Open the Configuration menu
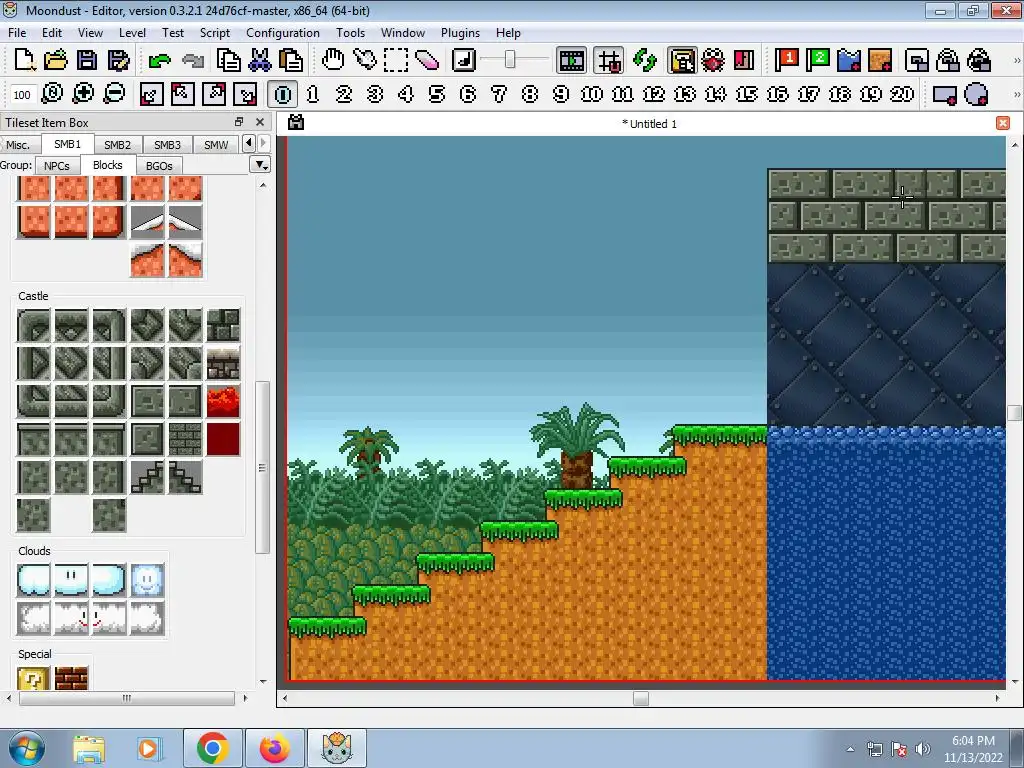Image resolution: width=1024 pixels, height=768 pixels. tap(283, 33)
